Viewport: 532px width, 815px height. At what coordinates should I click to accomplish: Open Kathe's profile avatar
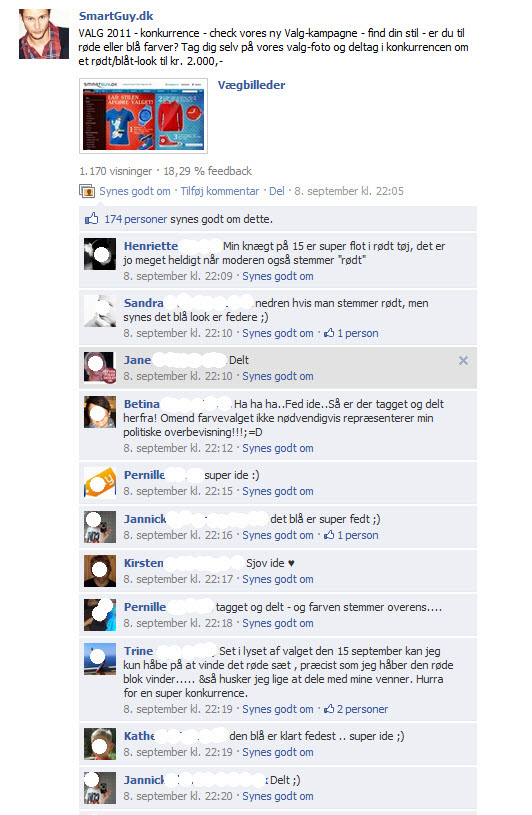pos(100,744)
